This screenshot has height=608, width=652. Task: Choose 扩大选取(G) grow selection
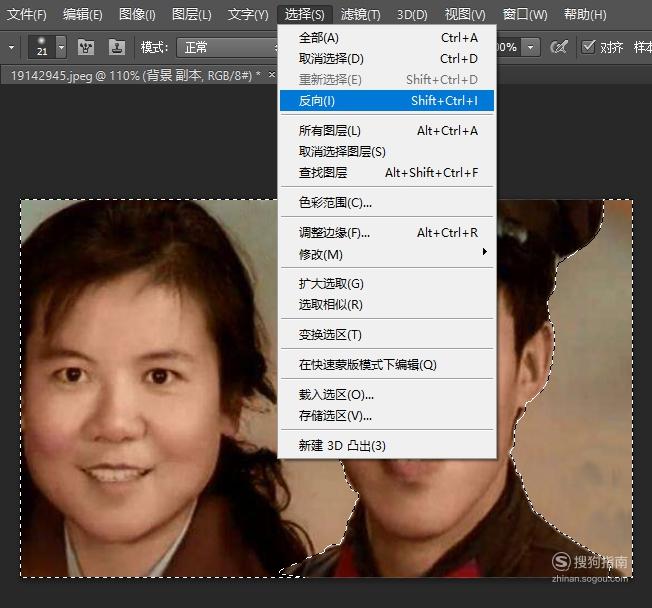coord(387,284)
